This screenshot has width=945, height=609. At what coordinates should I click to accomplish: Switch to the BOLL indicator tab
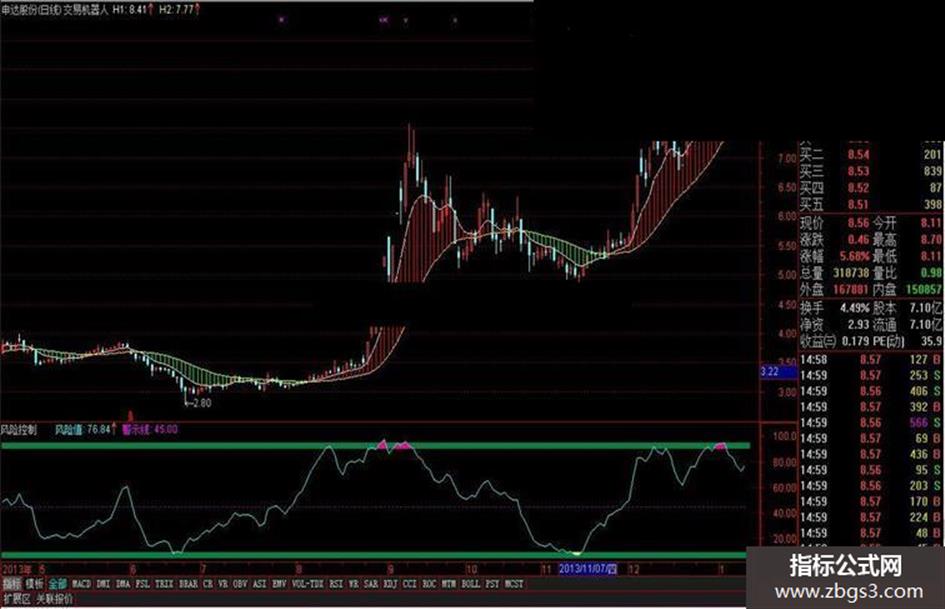(471, 584)
